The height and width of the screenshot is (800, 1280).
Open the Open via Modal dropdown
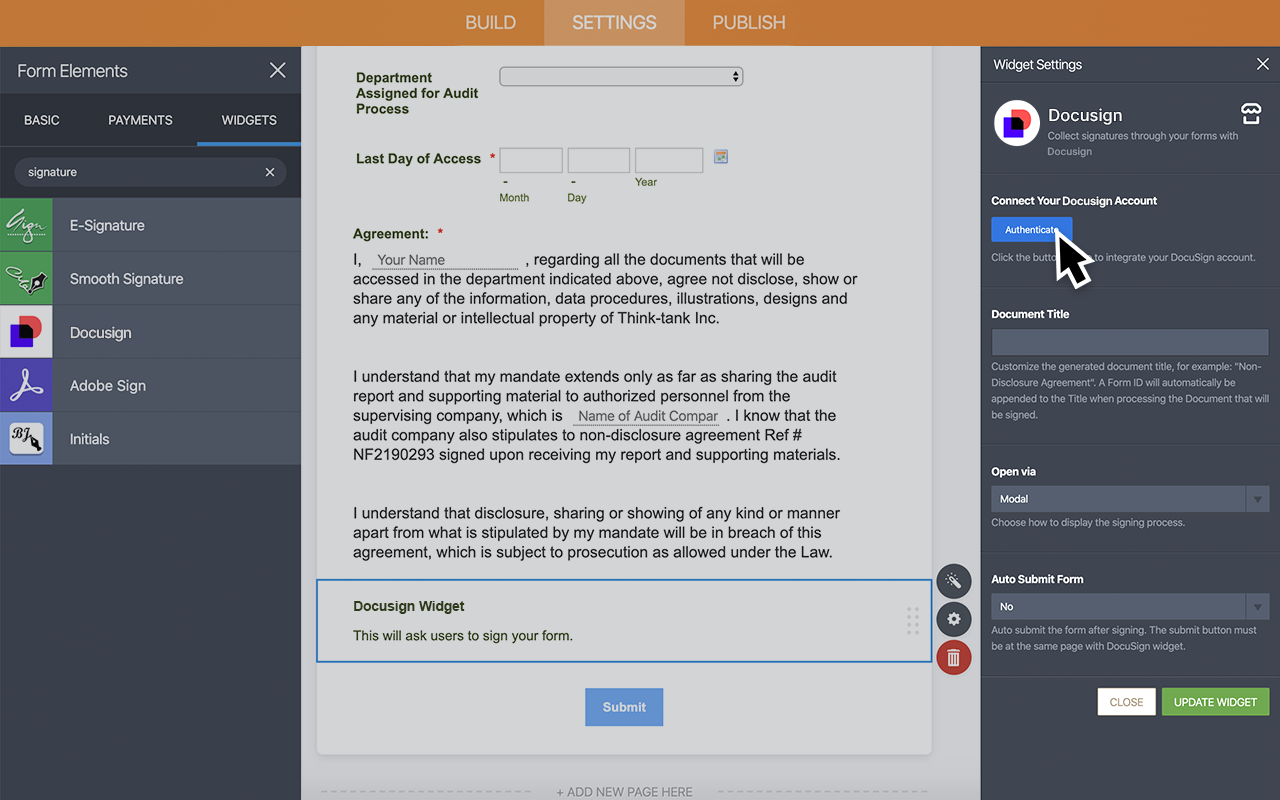click(1256, 498)
